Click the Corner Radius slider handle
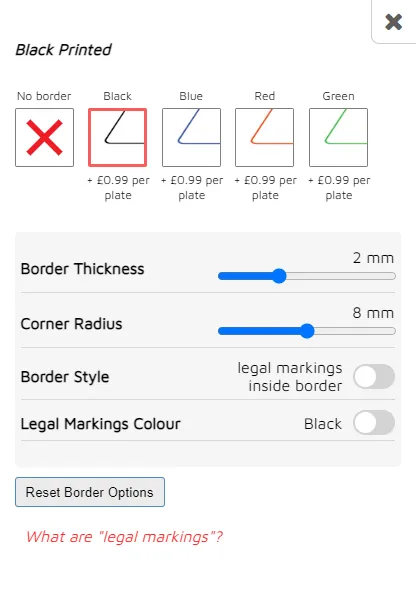Viewport: 416px width, 605px height. point(307,331)
